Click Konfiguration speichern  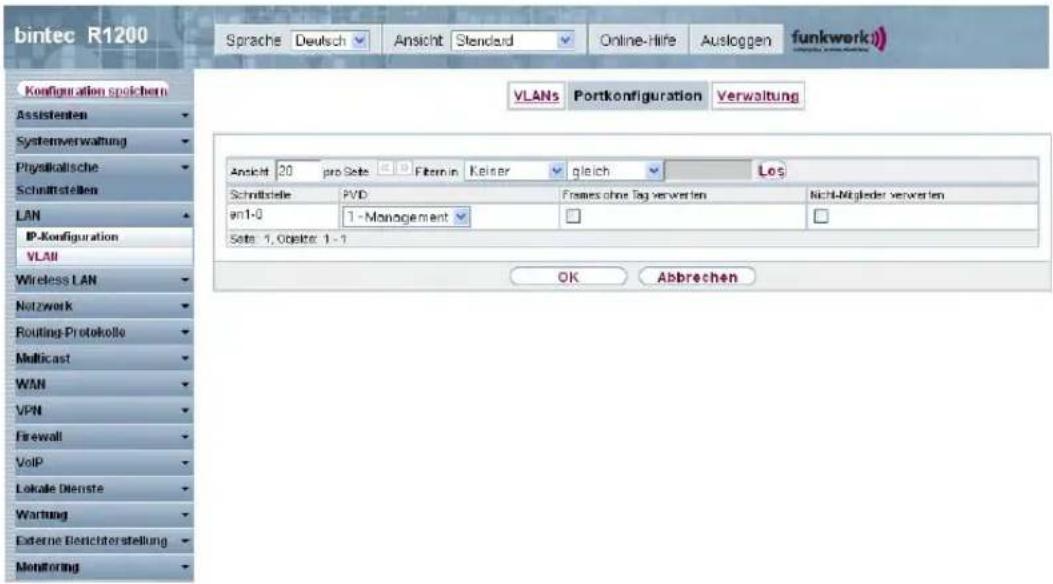click(x=95, y=91)
